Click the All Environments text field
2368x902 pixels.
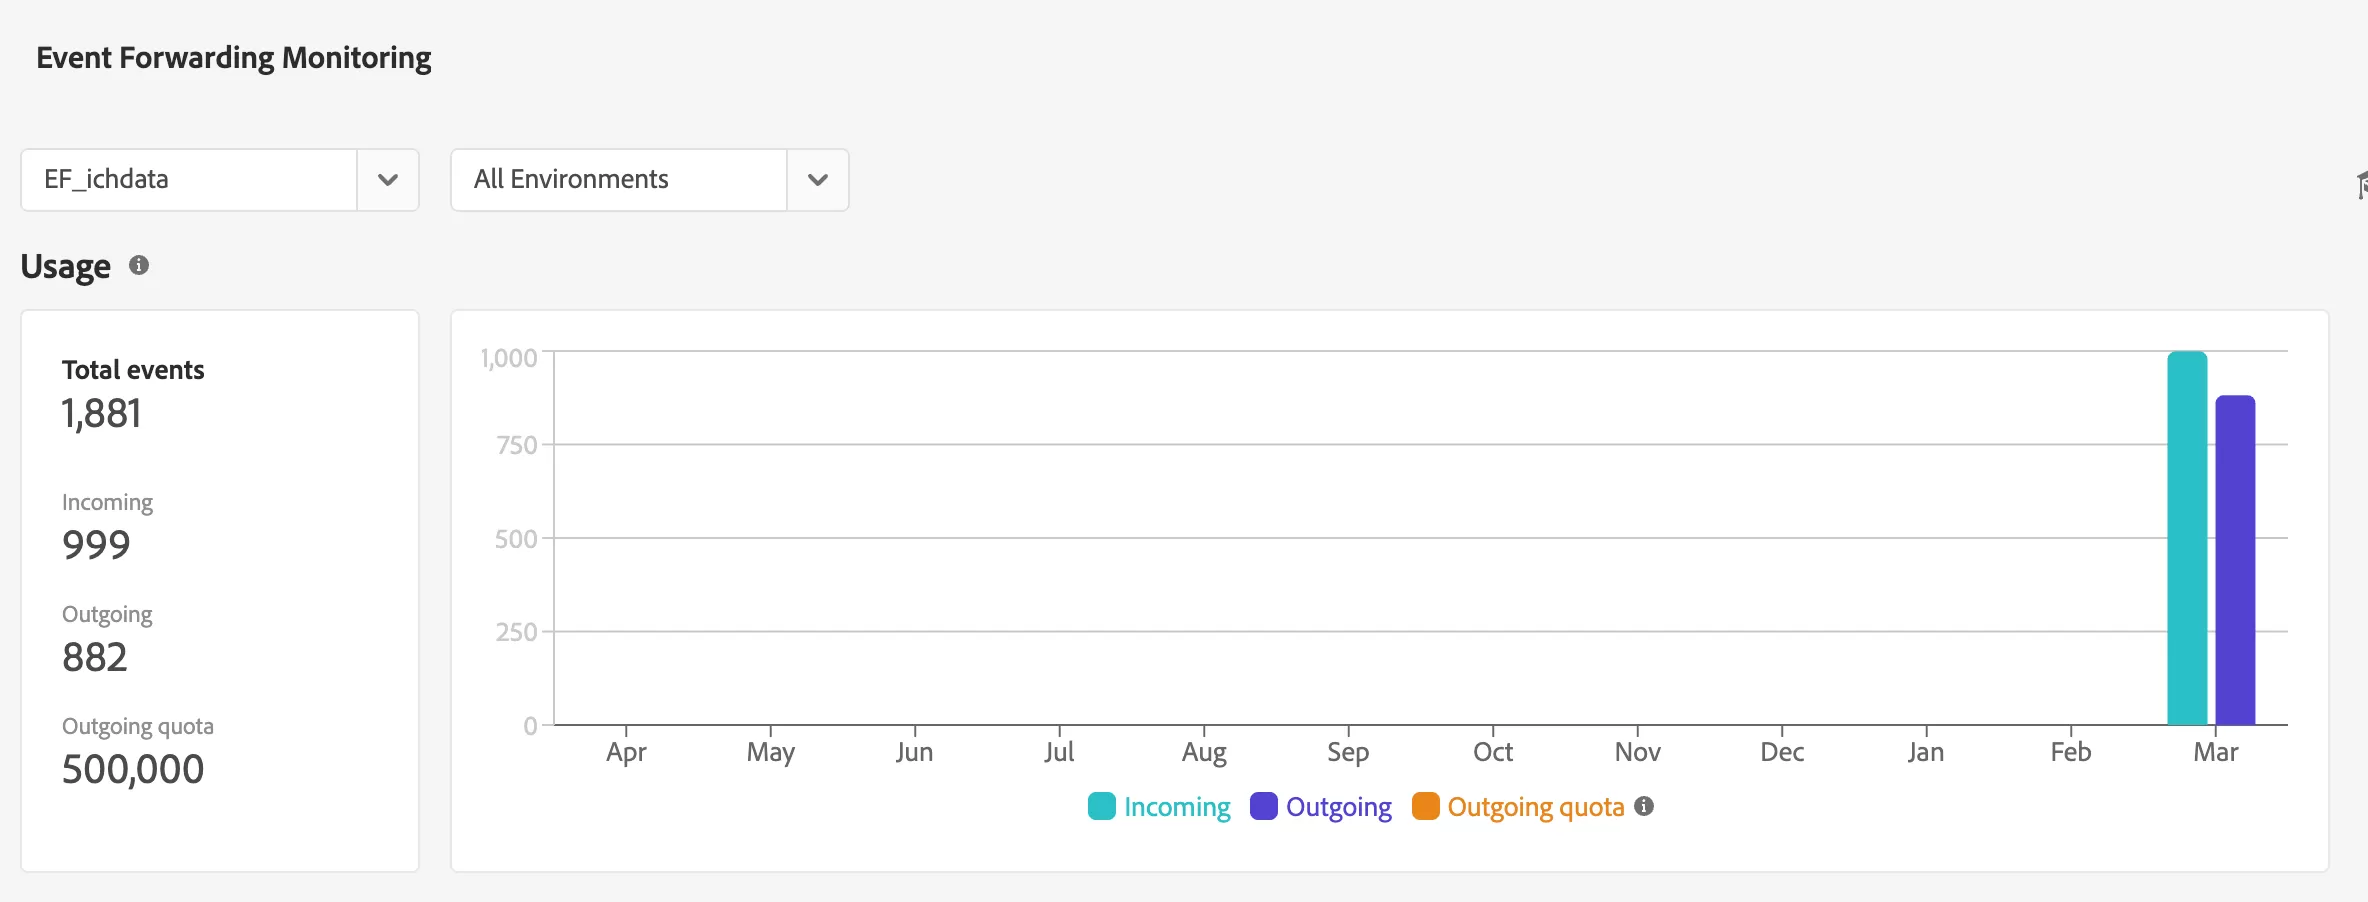coord(619,180)
